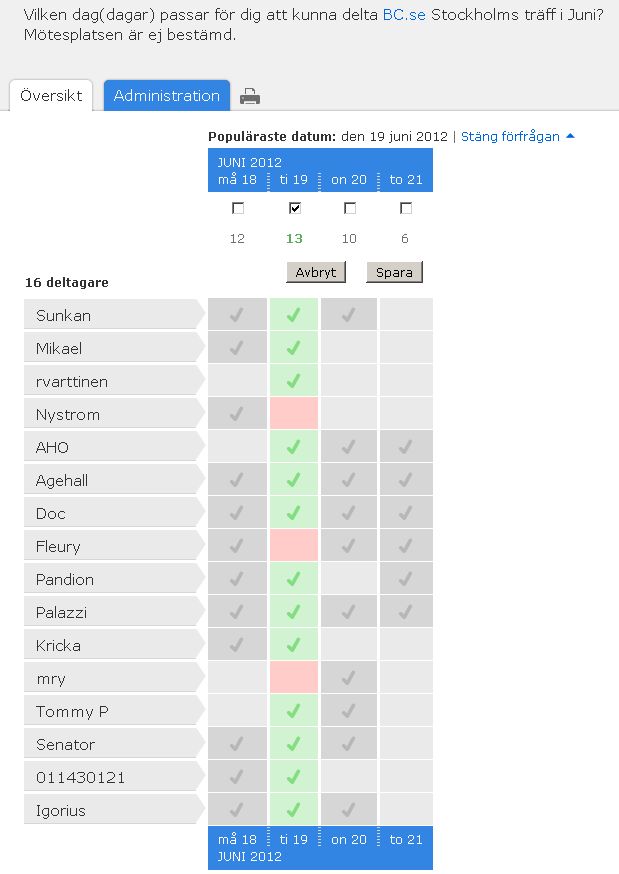Click the printer icon
This screenshot has width=619, height=874.
coord(250,97)
